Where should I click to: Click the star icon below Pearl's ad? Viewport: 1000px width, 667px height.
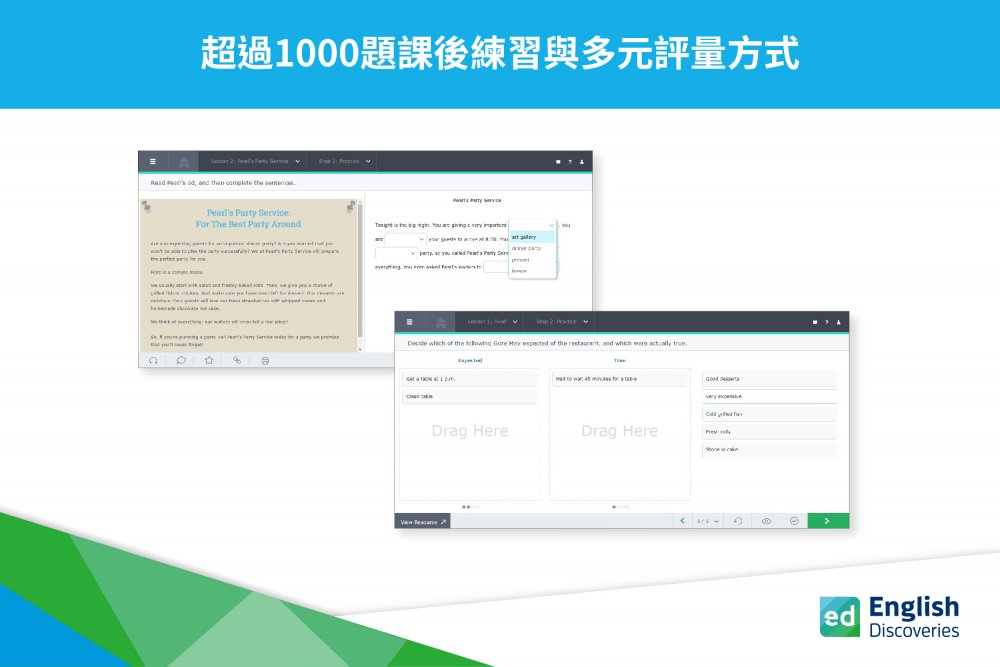(x=209, y=360)
